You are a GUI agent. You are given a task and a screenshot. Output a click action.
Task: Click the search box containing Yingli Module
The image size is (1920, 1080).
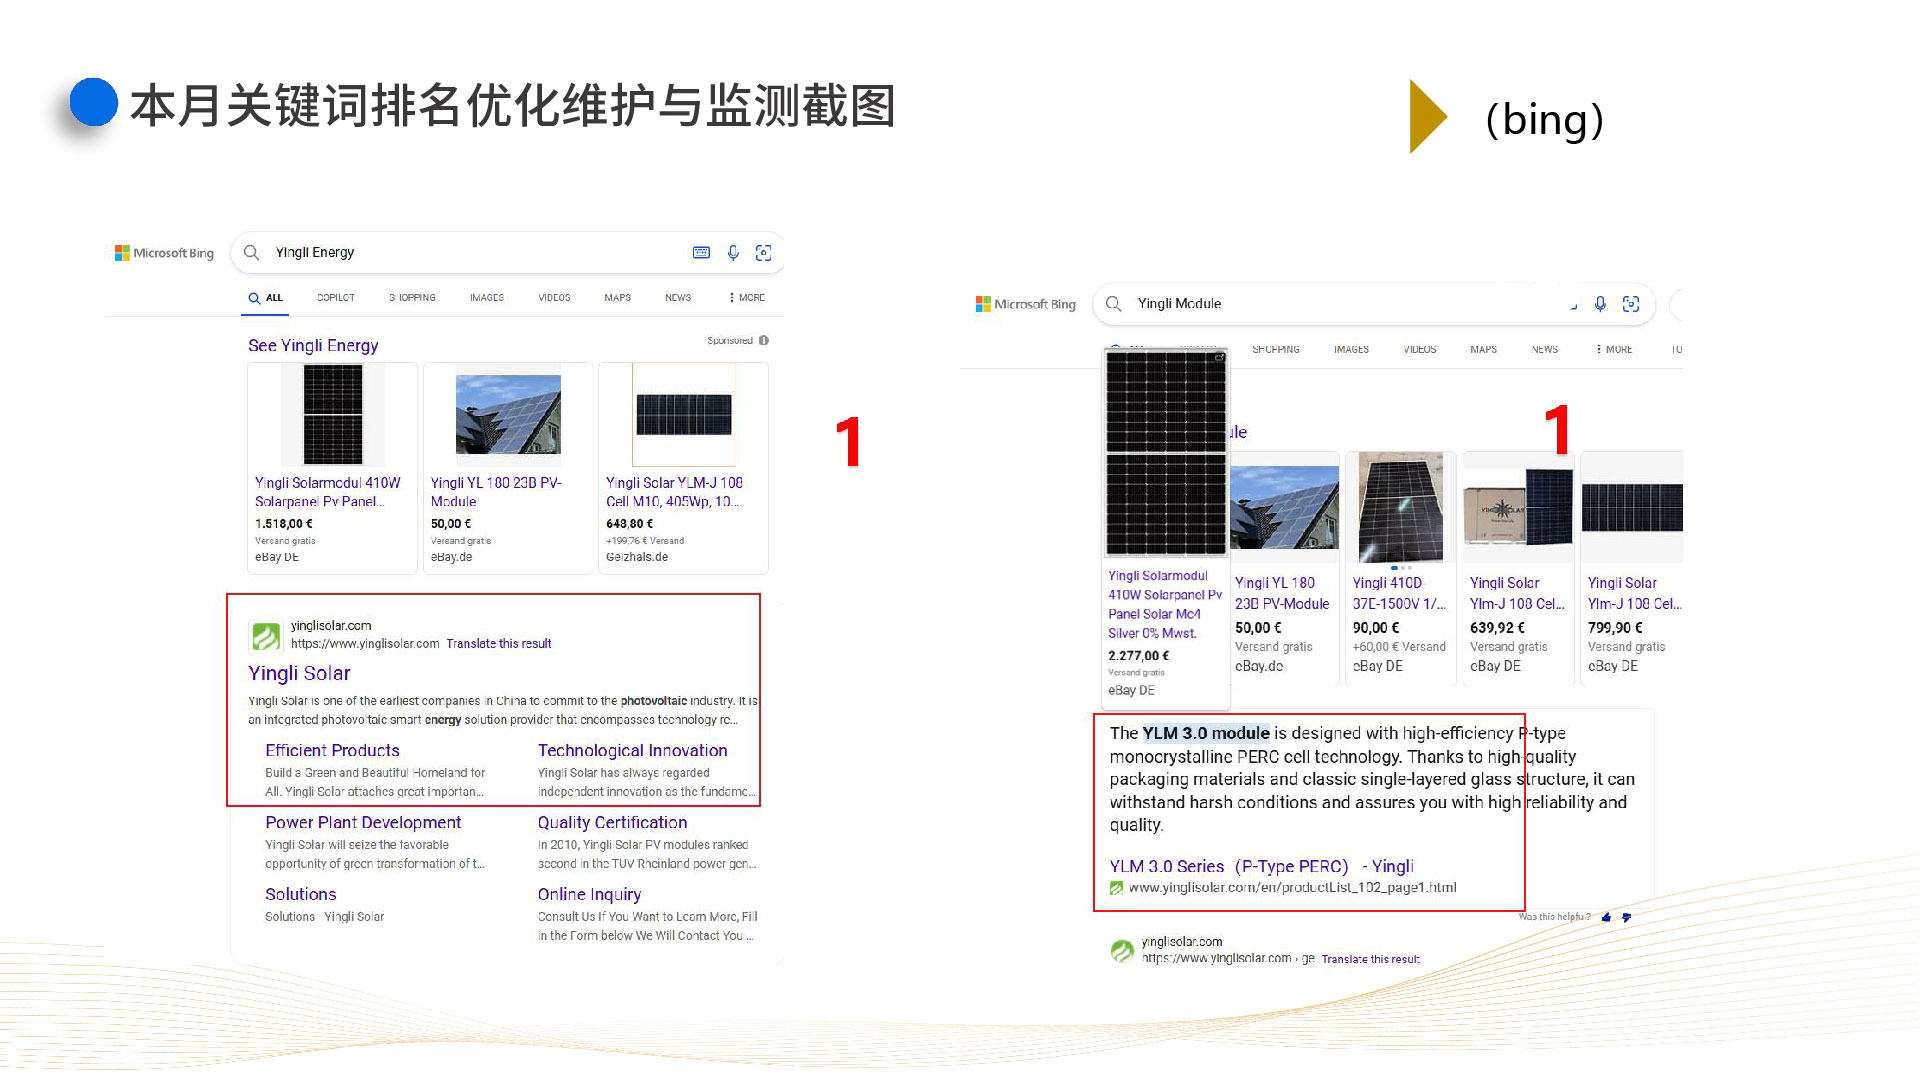pyautogui.click(x=1375, y=304)
